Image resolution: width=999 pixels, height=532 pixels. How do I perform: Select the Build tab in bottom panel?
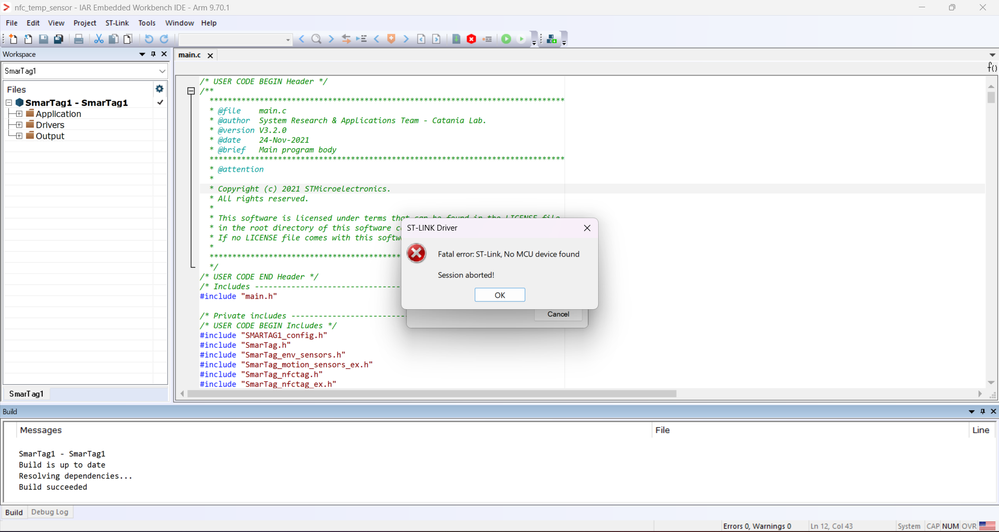14,512
